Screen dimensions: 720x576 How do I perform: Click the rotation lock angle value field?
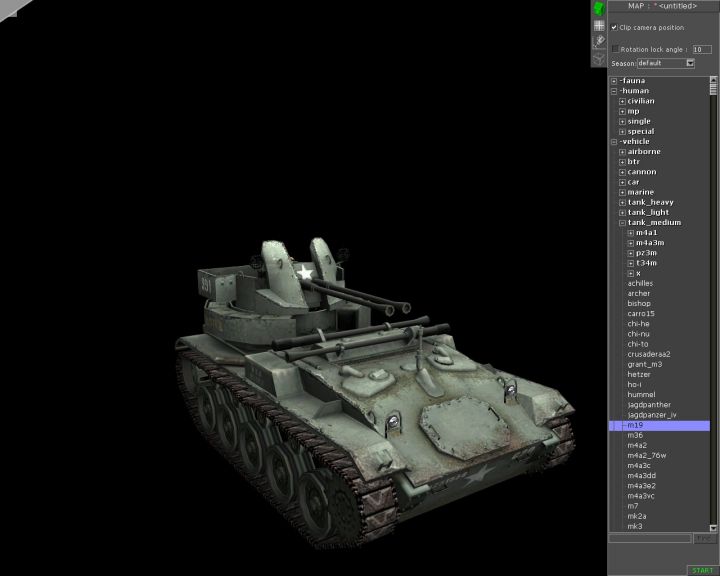(701, 48)
